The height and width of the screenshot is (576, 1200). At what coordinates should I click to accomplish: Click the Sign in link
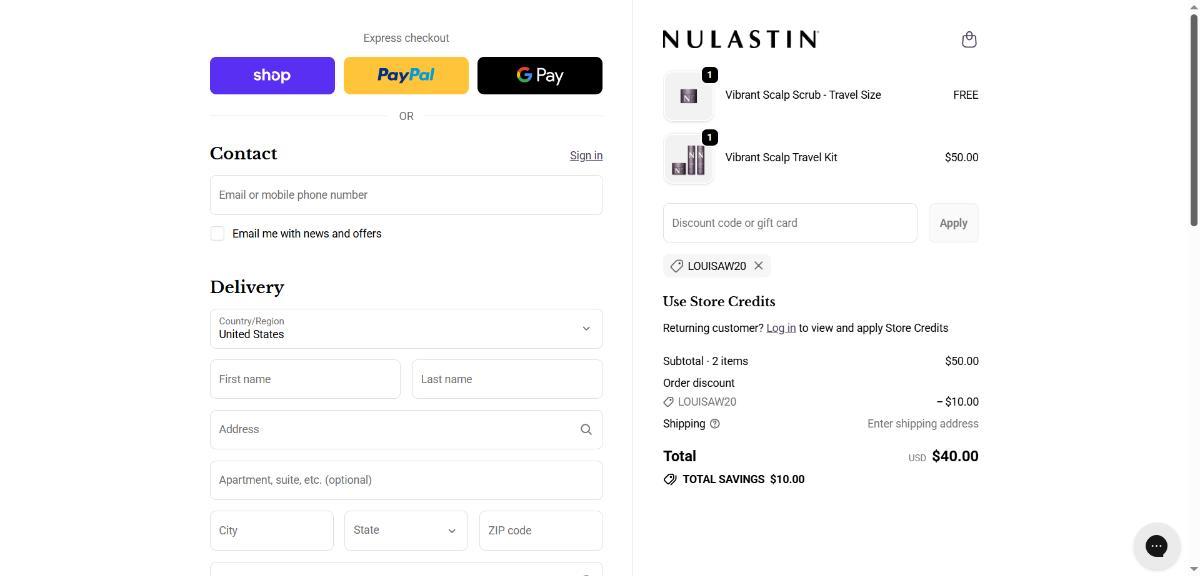586,156
